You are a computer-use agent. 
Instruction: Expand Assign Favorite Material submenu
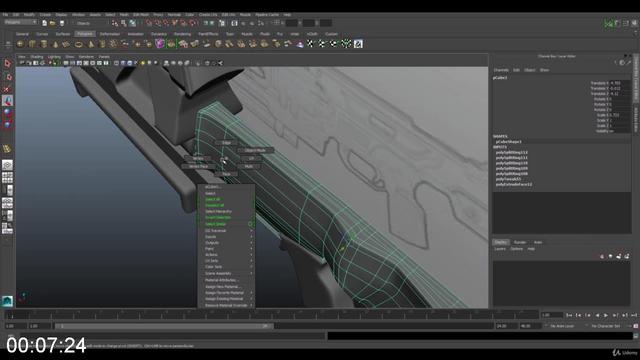pyautogui.click(x=227, y=293)
